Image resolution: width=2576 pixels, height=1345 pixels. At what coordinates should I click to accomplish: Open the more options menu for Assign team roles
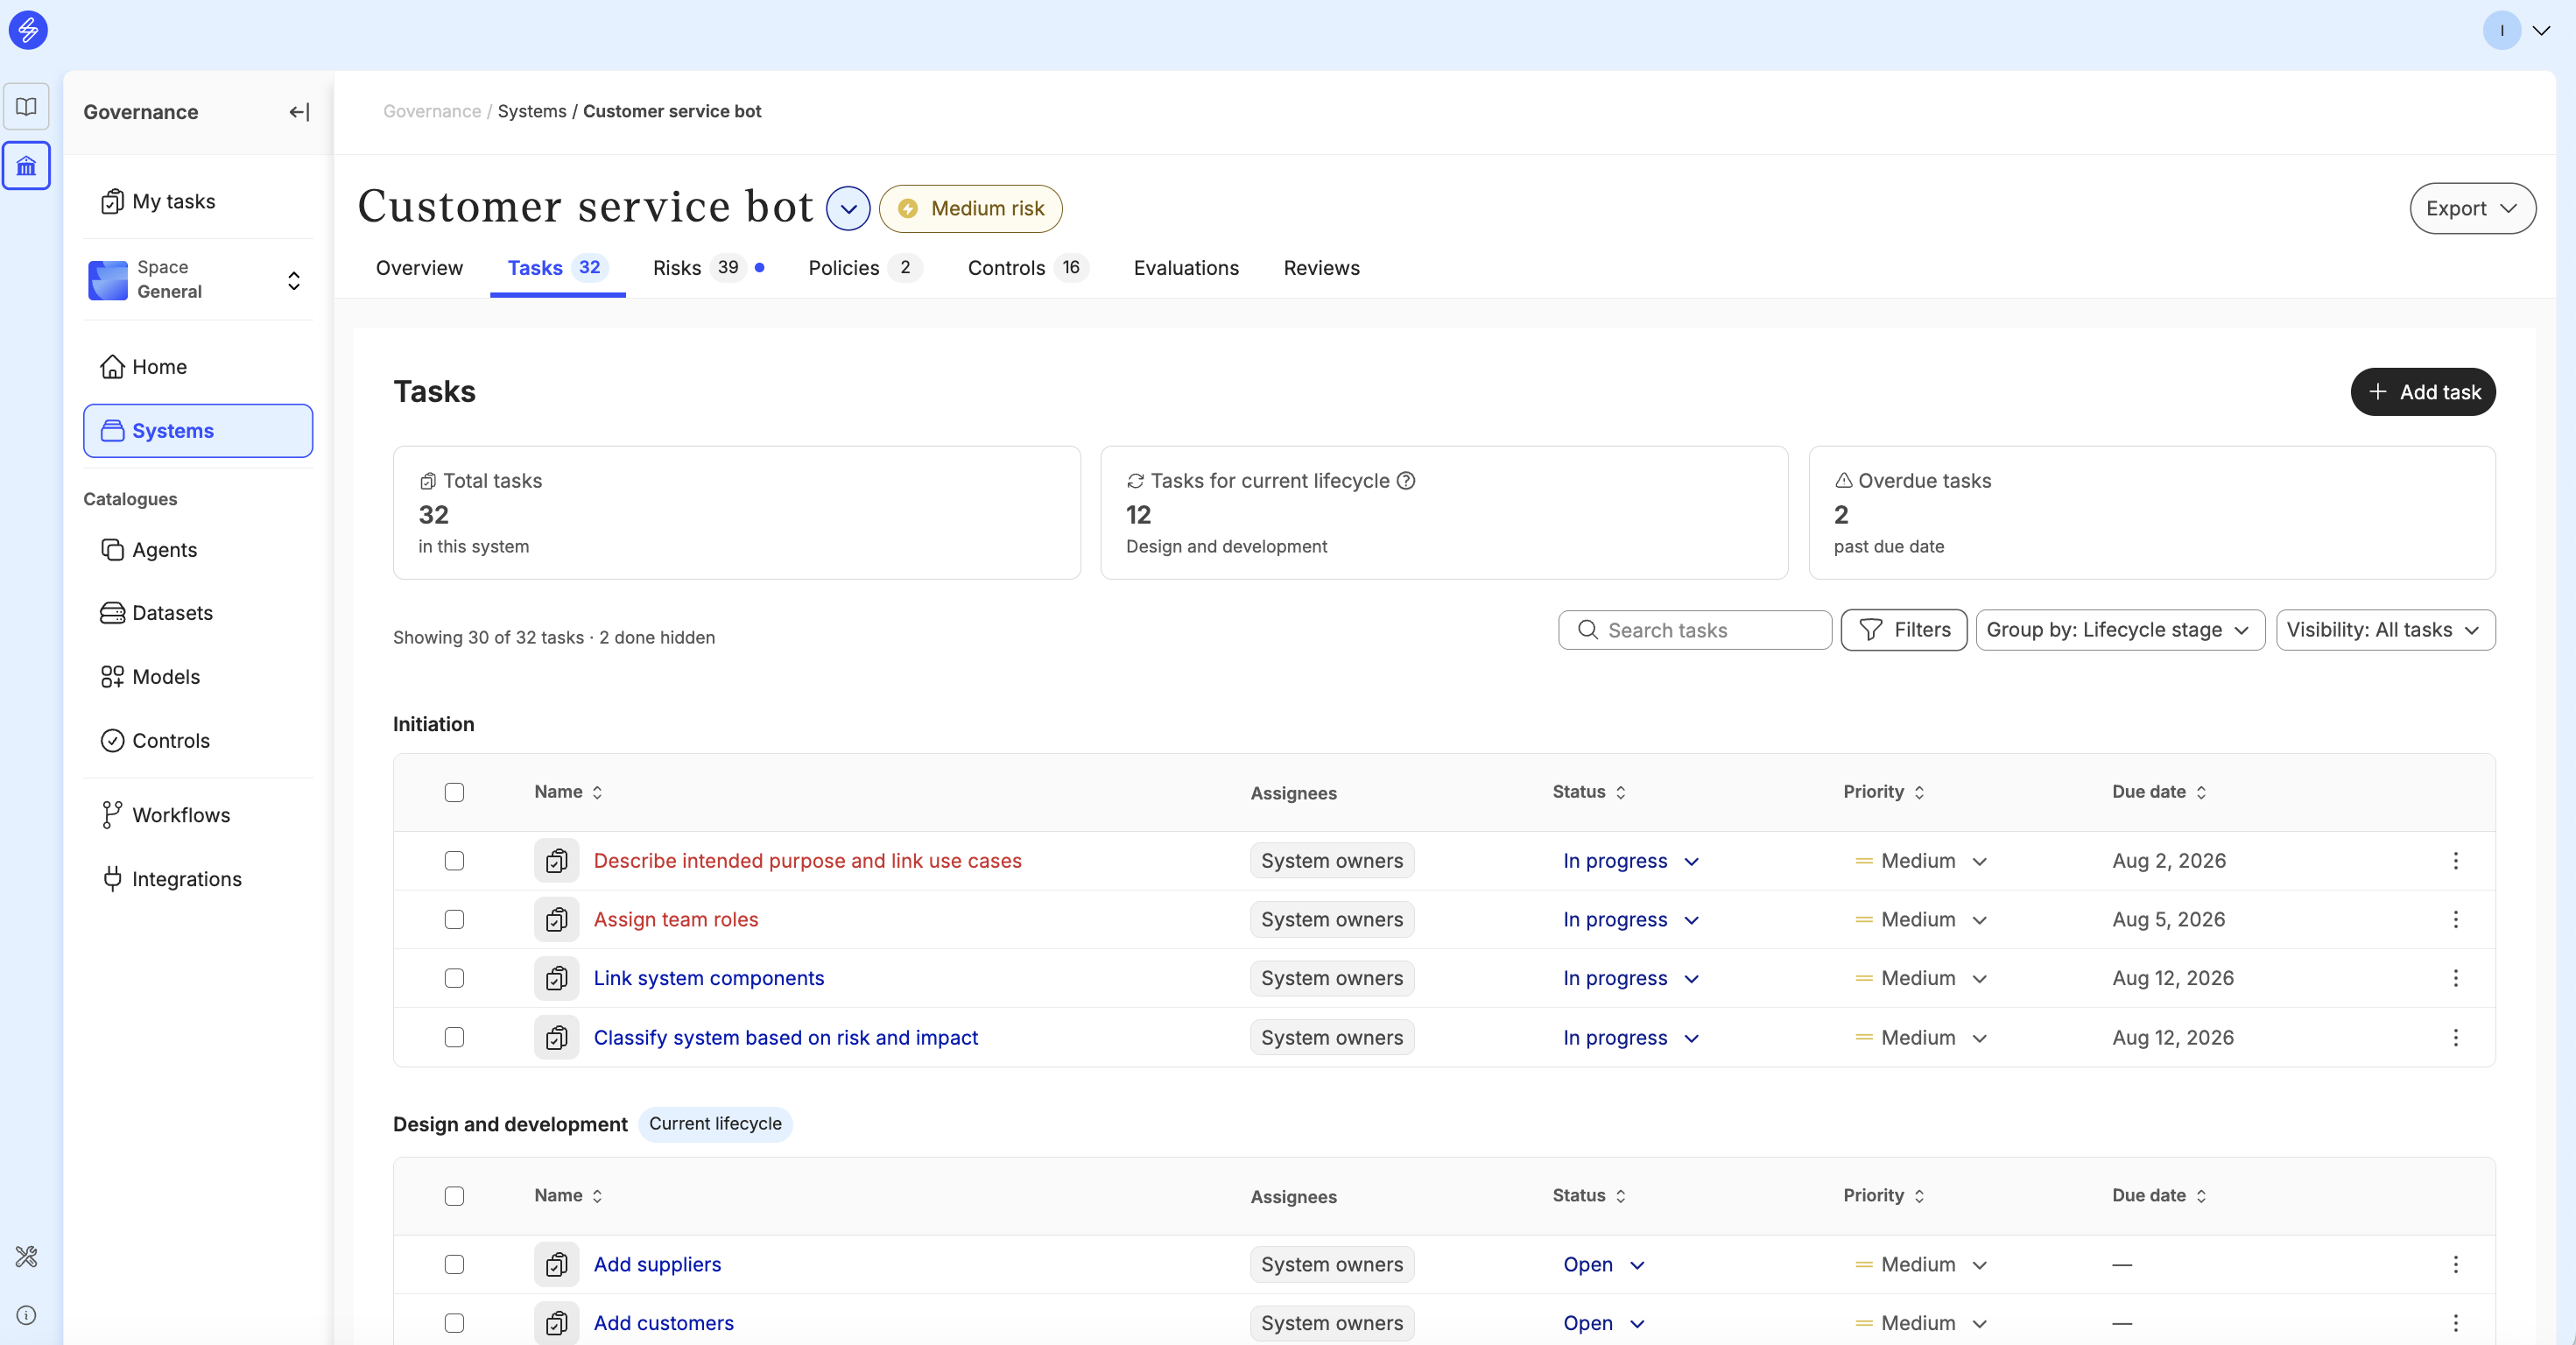(2456, 920)
